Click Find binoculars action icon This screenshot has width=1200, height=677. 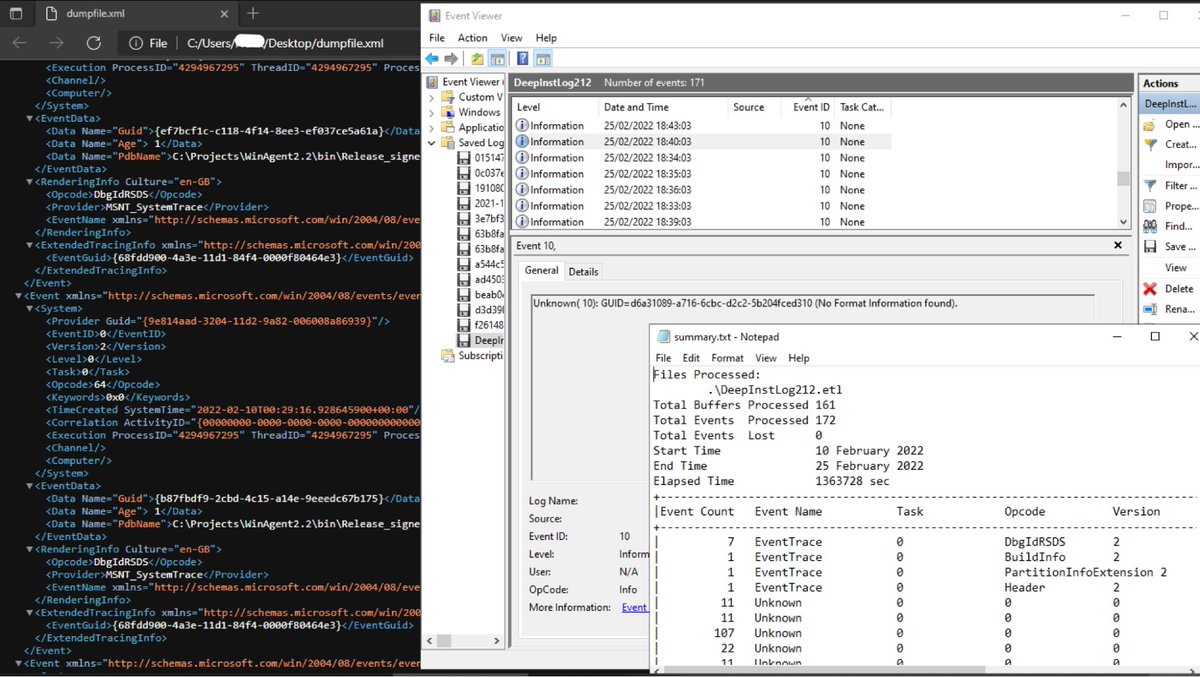(1150, 227)
